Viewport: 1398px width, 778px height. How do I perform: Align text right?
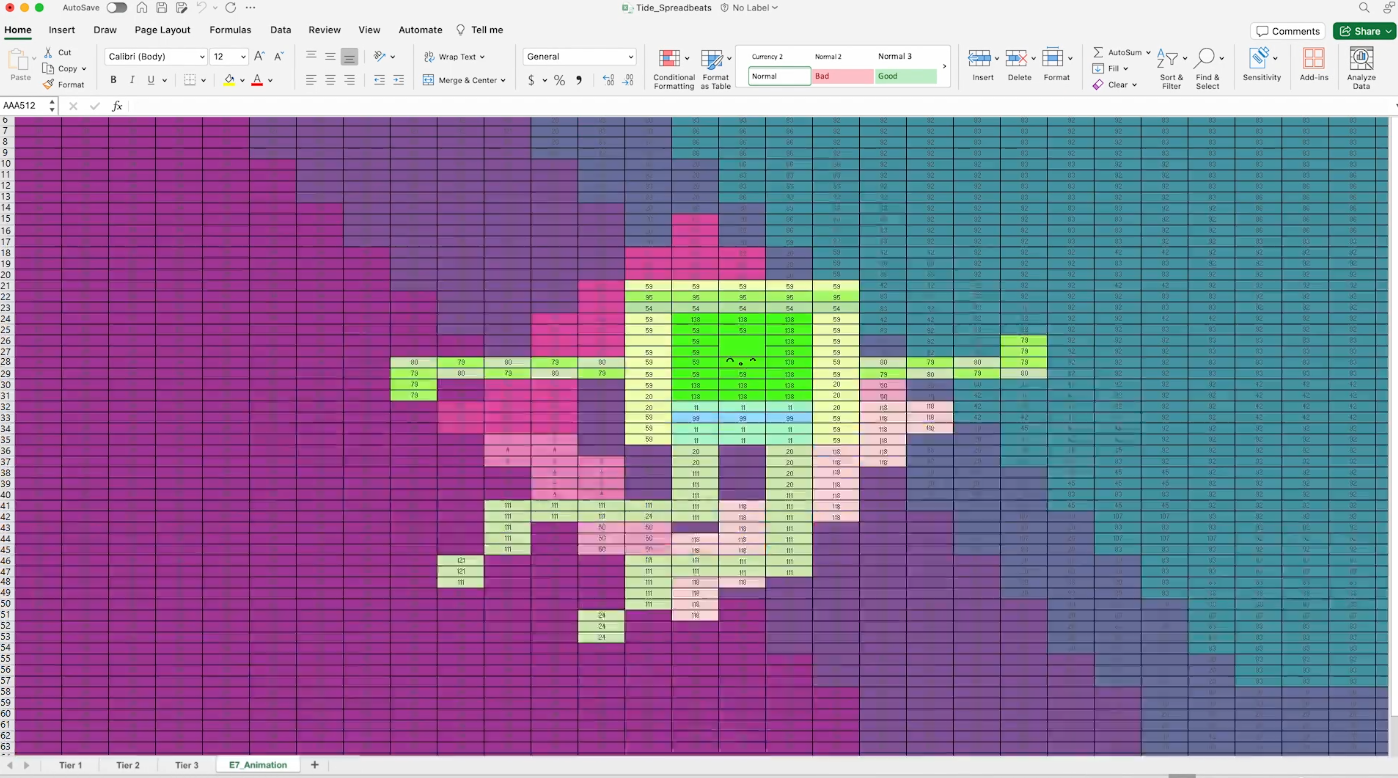pyautogui.click(x=349, y=80)
